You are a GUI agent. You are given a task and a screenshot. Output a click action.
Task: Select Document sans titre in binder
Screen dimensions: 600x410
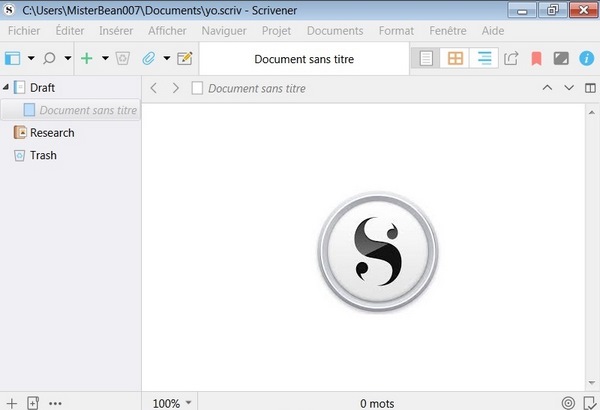point(70,110)
